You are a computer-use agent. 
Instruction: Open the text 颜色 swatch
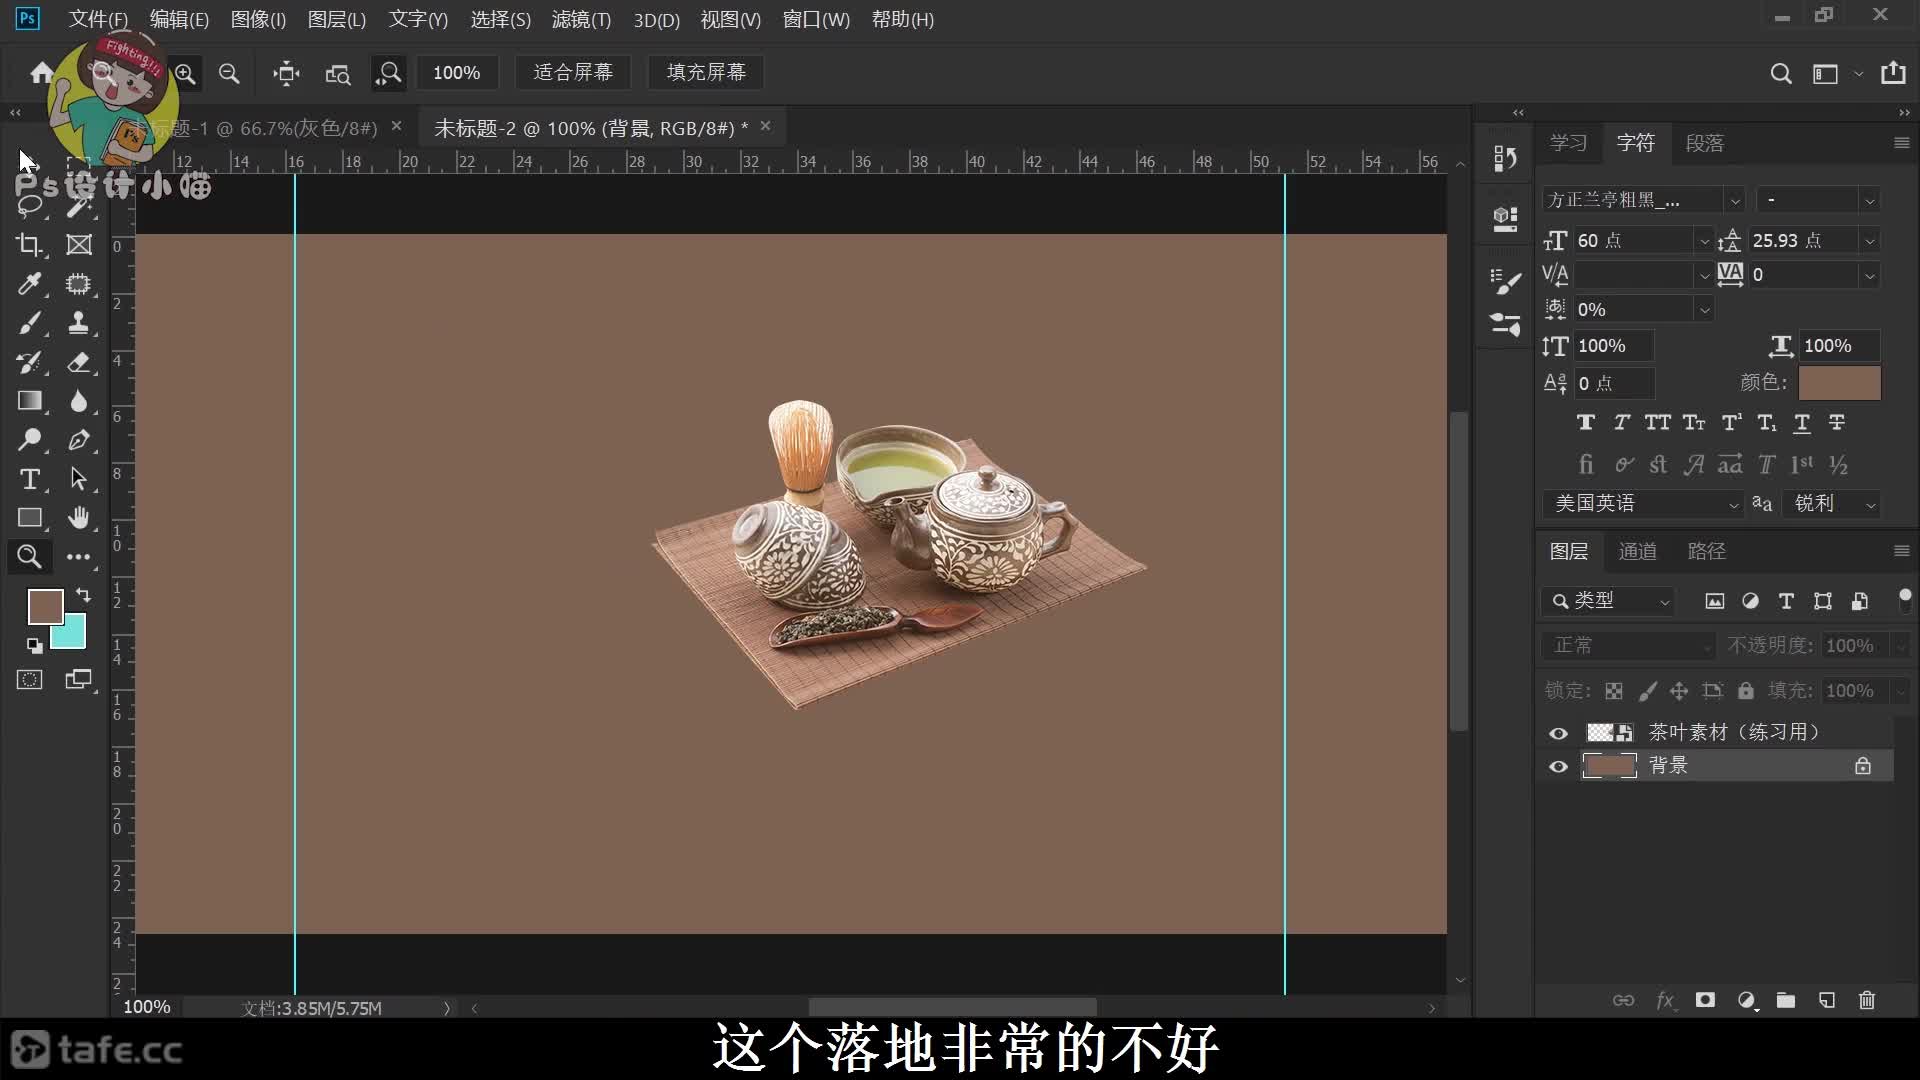[1839, 383]
